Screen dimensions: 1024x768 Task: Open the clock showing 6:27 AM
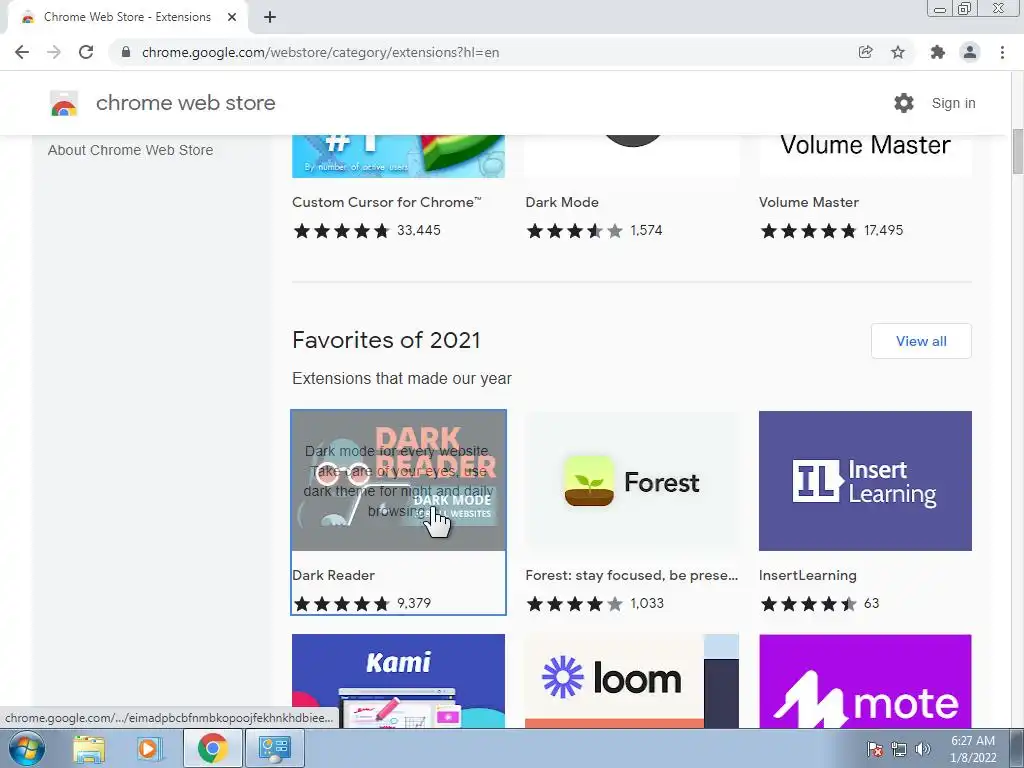coord(973,749)
